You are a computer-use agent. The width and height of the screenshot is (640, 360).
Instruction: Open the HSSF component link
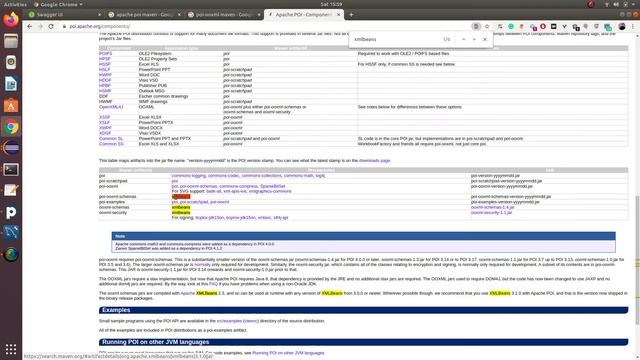point(104,64)
